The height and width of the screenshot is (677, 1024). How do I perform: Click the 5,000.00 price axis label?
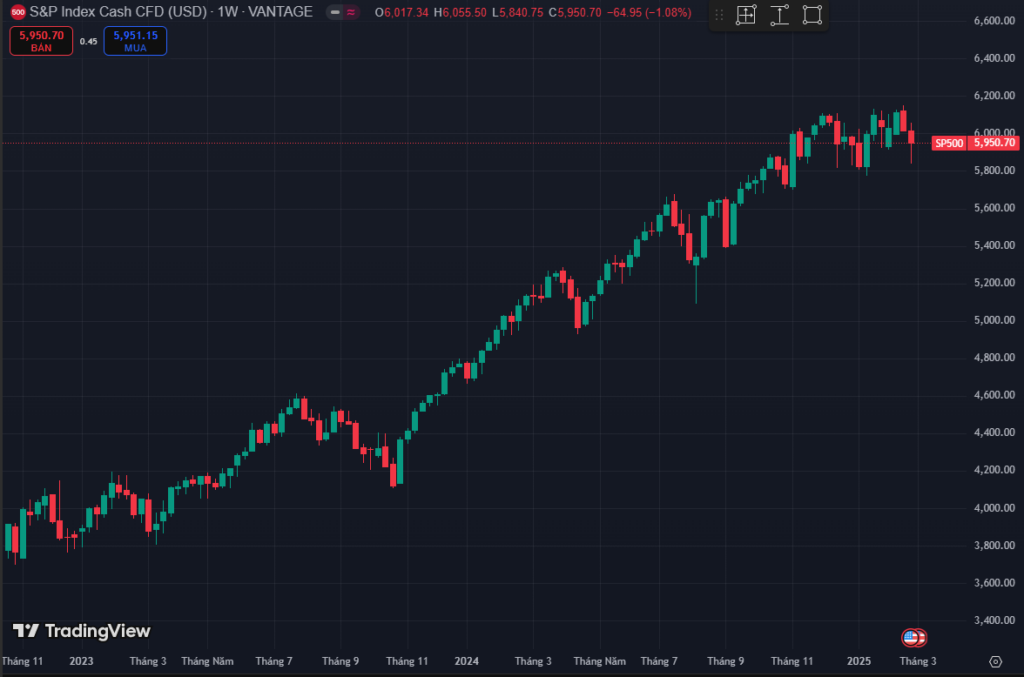[x=994, y=320]
